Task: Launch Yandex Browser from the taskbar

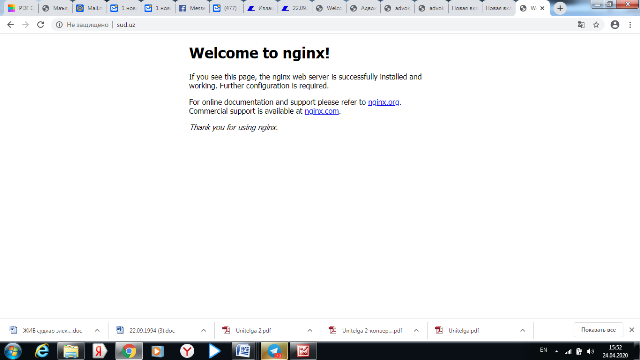Action: [187, 351]
